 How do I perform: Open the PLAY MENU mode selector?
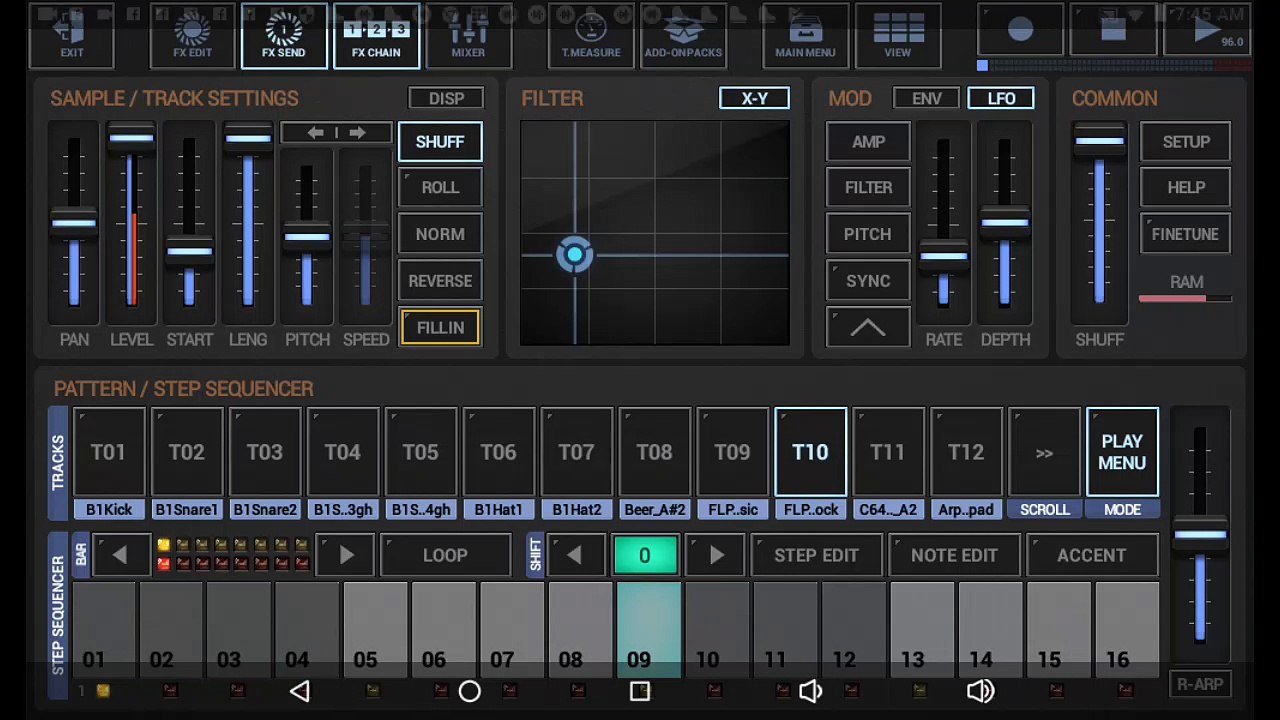tap(1122, 452)
